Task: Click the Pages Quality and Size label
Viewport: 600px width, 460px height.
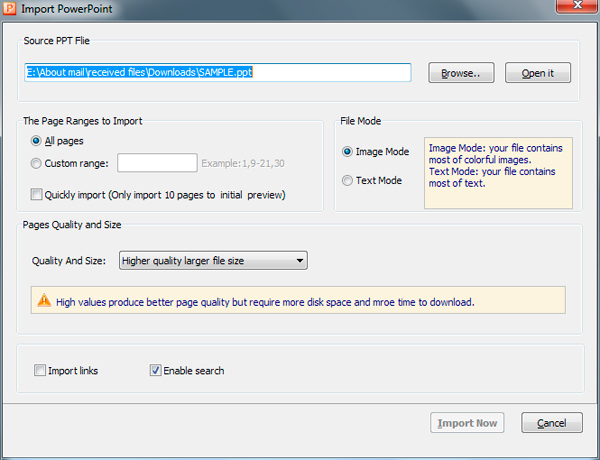Action: (72, 225)
